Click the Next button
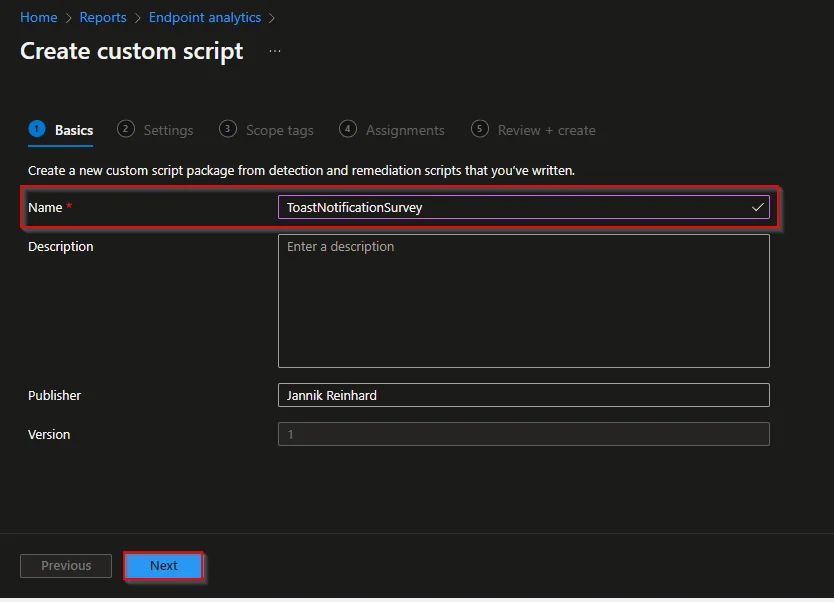Image resolution: width=834 pixels, height=602 pixels. [x=163, y=565]
